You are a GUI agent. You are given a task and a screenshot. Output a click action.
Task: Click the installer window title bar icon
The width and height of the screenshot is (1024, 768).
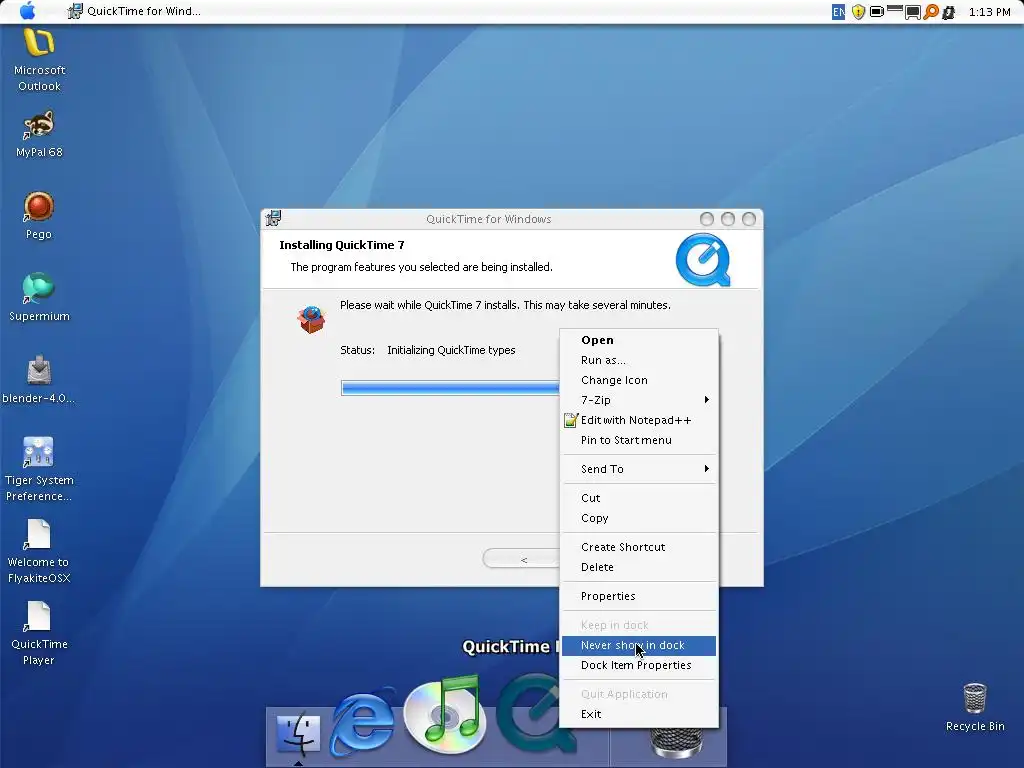(273, 218)
